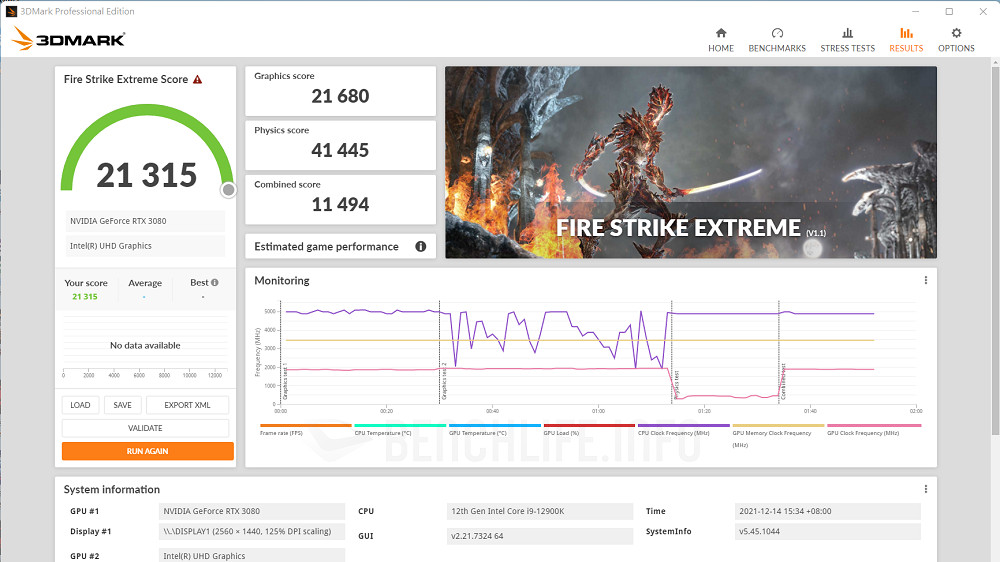This screenshot has height=562, width=1000.
Task: Toggle GPU Temperature legend swatch
Action: [494, 425]
